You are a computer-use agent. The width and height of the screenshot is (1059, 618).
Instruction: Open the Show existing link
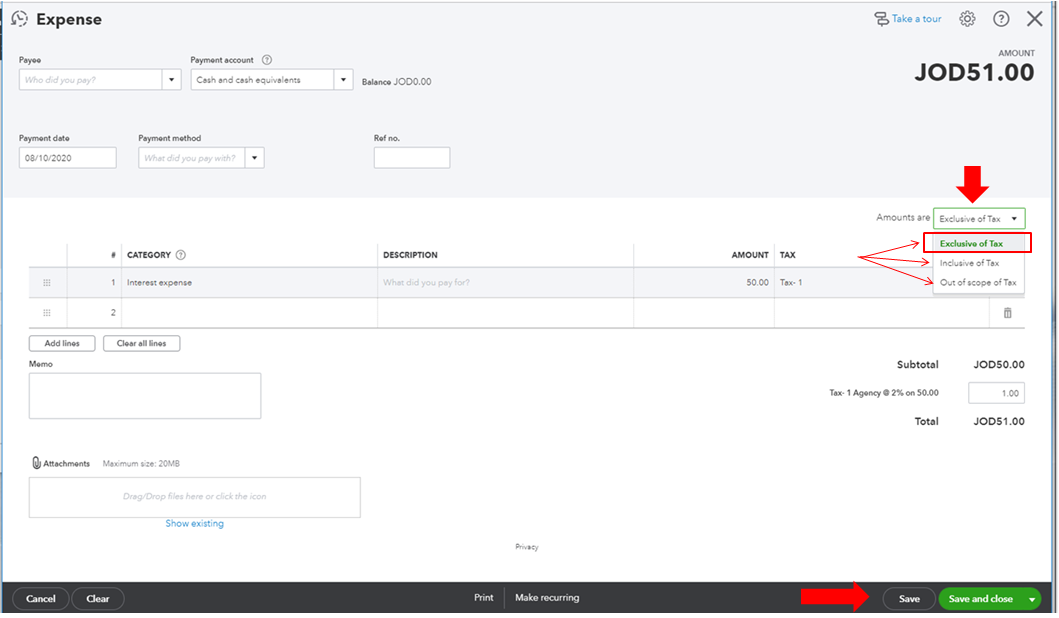coord(194,524)
